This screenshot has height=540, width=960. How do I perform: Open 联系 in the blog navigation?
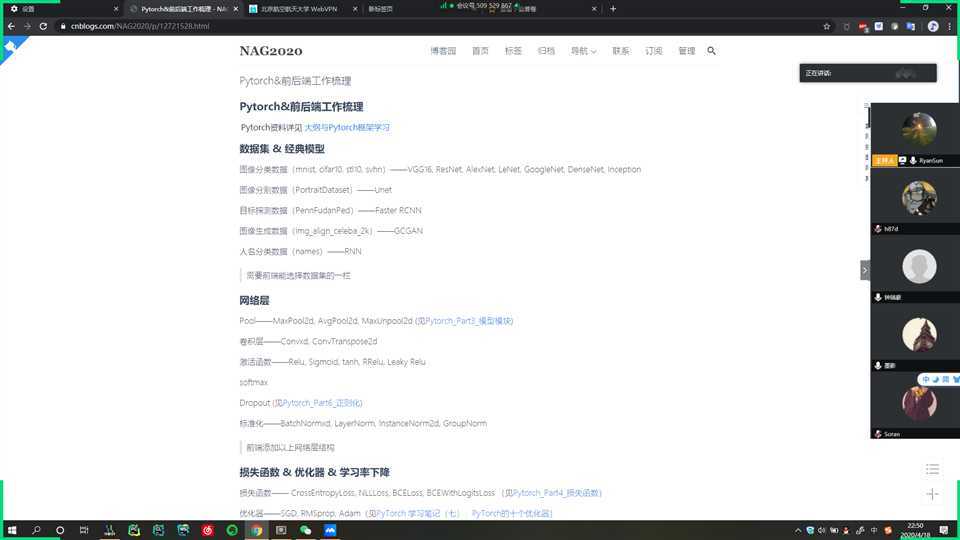[621, 51]
